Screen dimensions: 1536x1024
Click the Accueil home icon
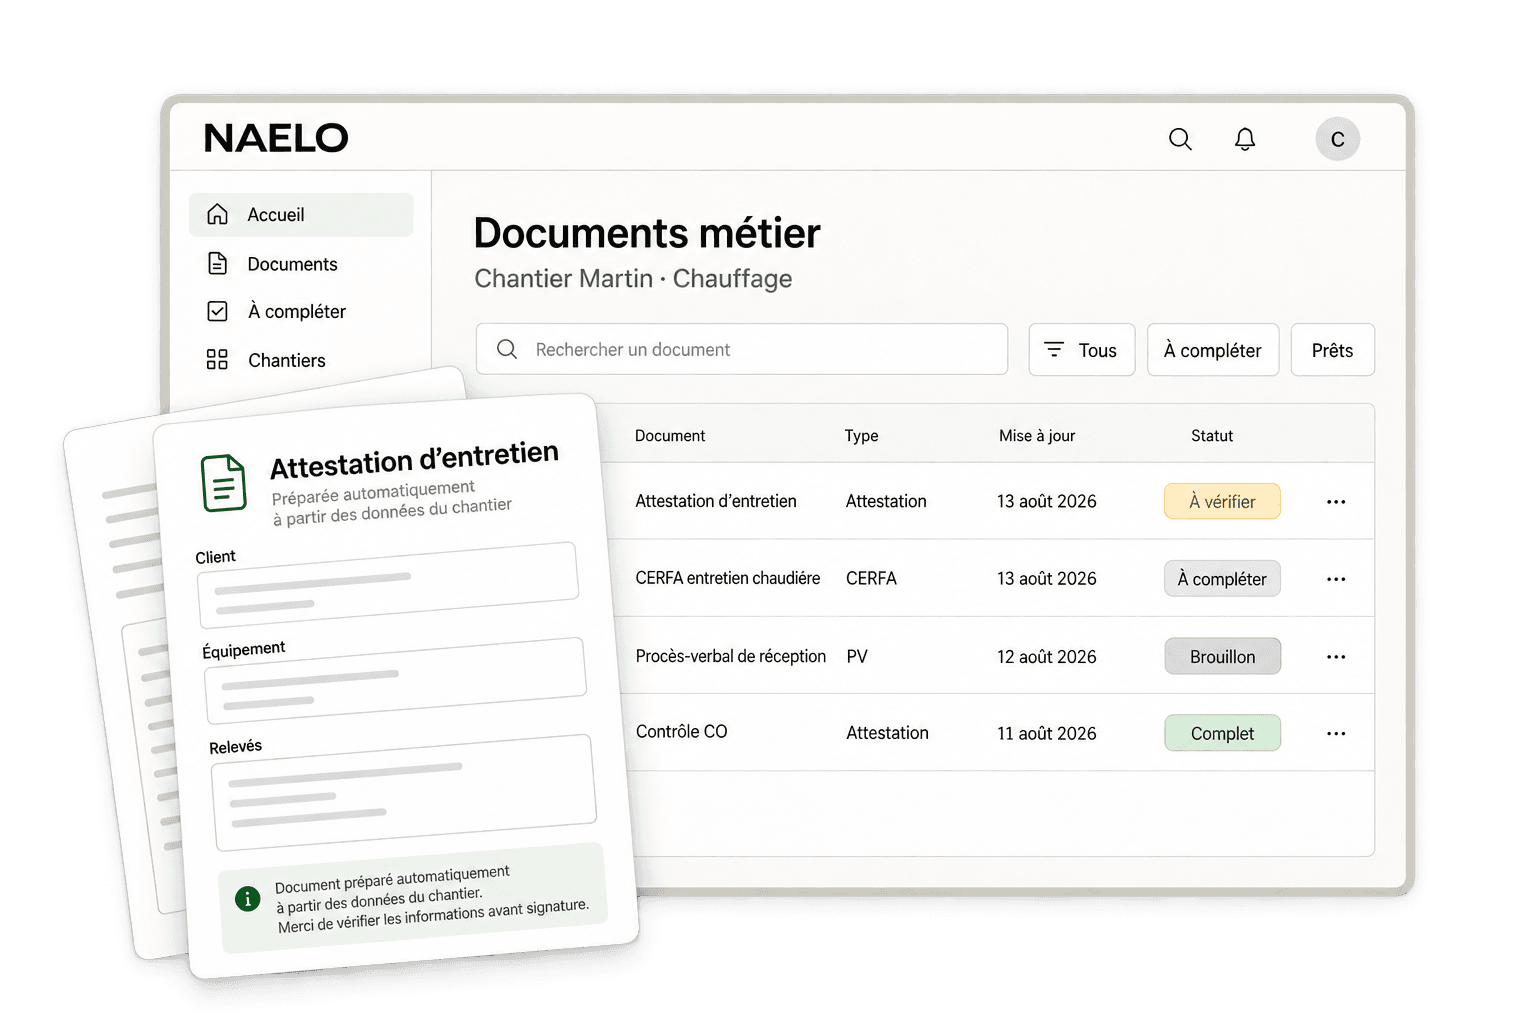(x=217, y=214)
